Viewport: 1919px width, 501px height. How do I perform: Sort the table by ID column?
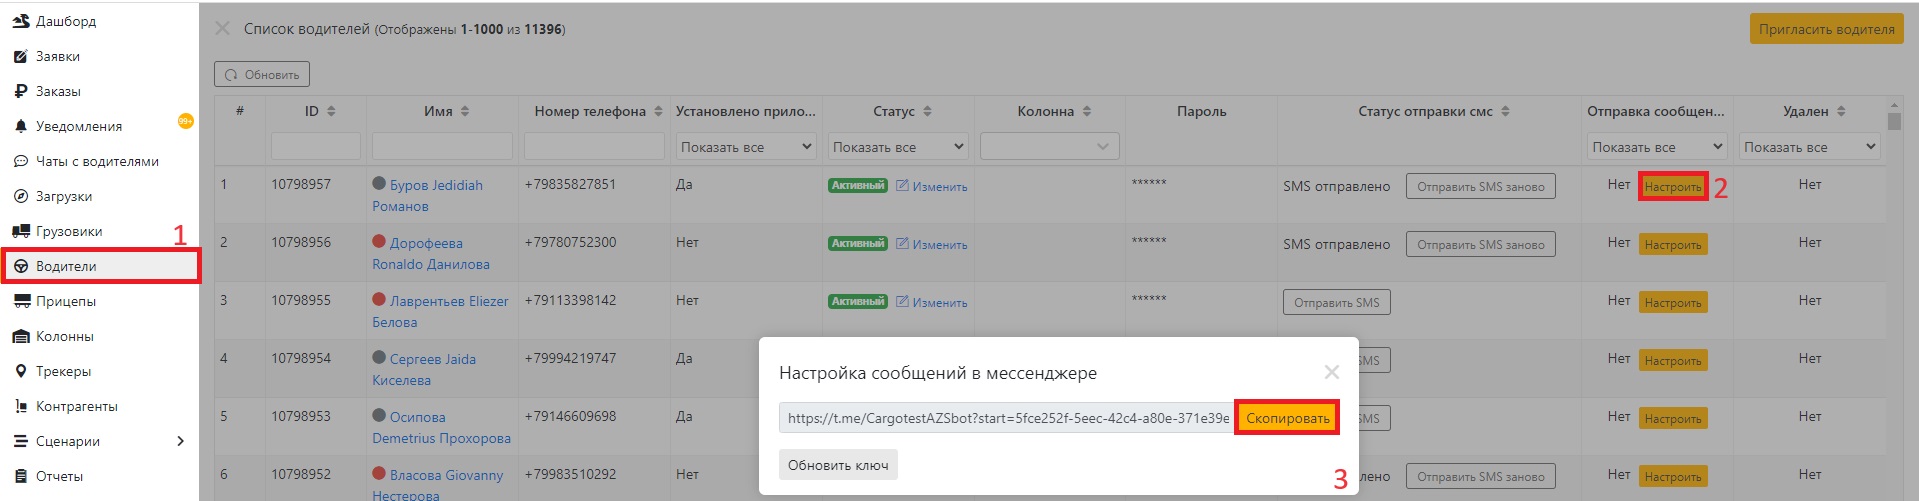[x=331, y=111]
